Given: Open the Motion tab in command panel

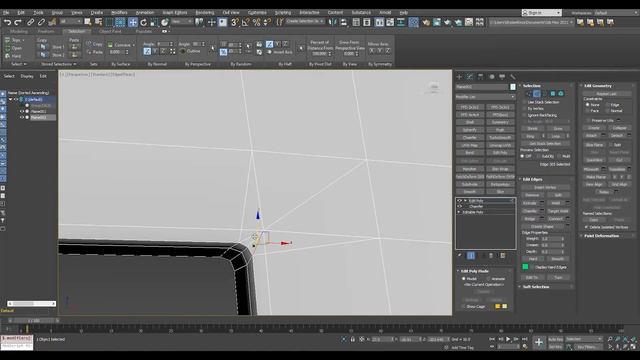Looking at the screenshot, I should 491,77.
